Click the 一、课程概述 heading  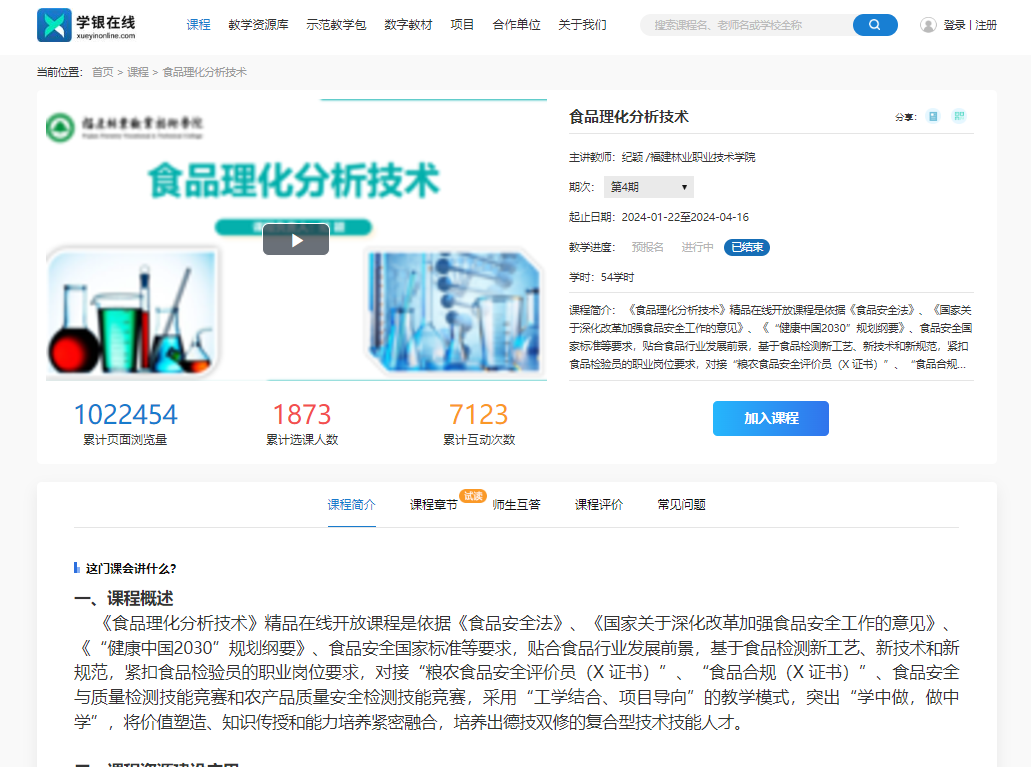coord(124,599)
